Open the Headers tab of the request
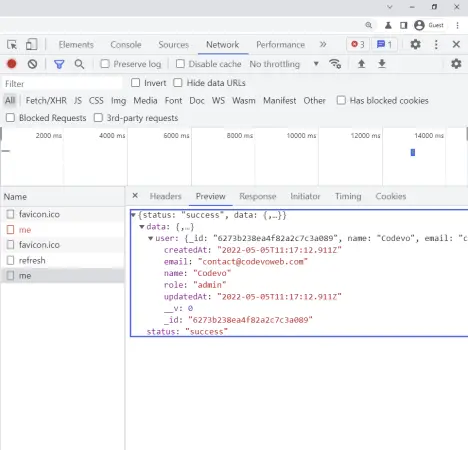This screenshot has width=468, height=450. 166,196
